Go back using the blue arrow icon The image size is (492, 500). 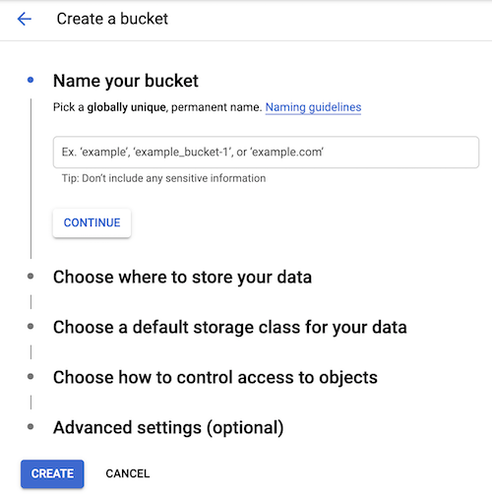[24, 19]
